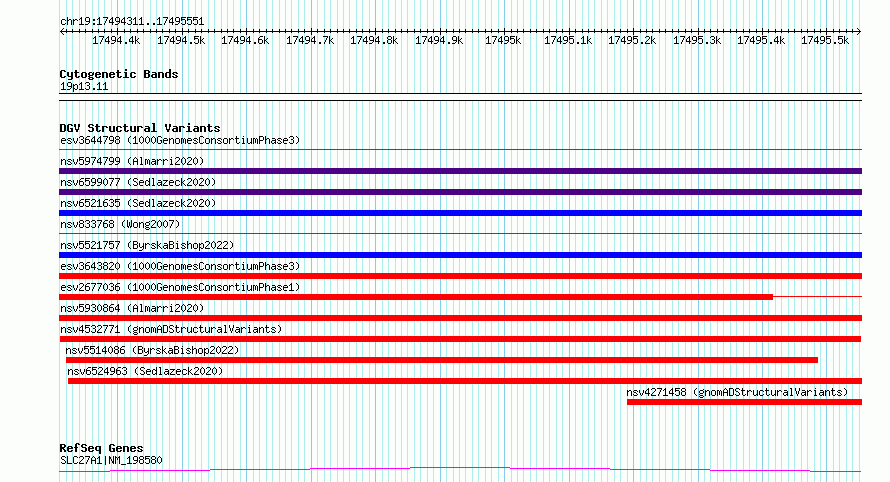Image resolution: width=890 pixels, height=482 pixels.
Task: Click the chr19:17494311..17495551 region label
Action: tap(132, 22)
